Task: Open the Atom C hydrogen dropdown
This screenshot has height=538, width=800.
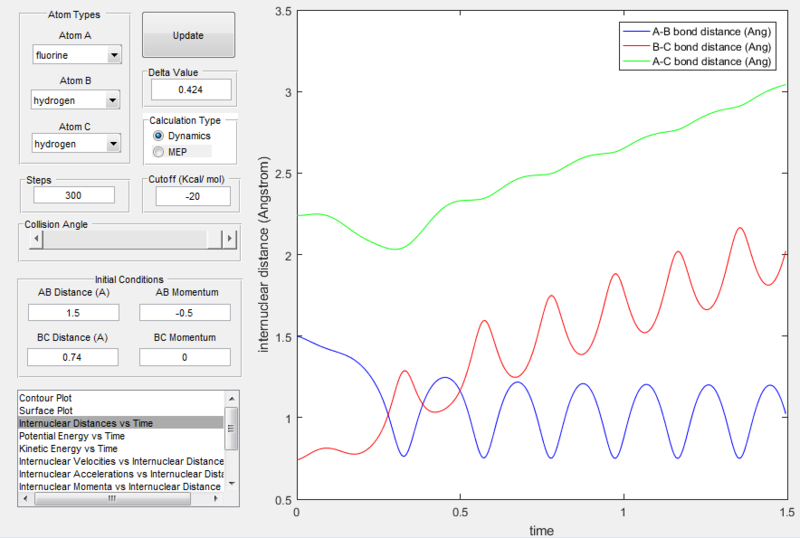Action: (76, 143)
